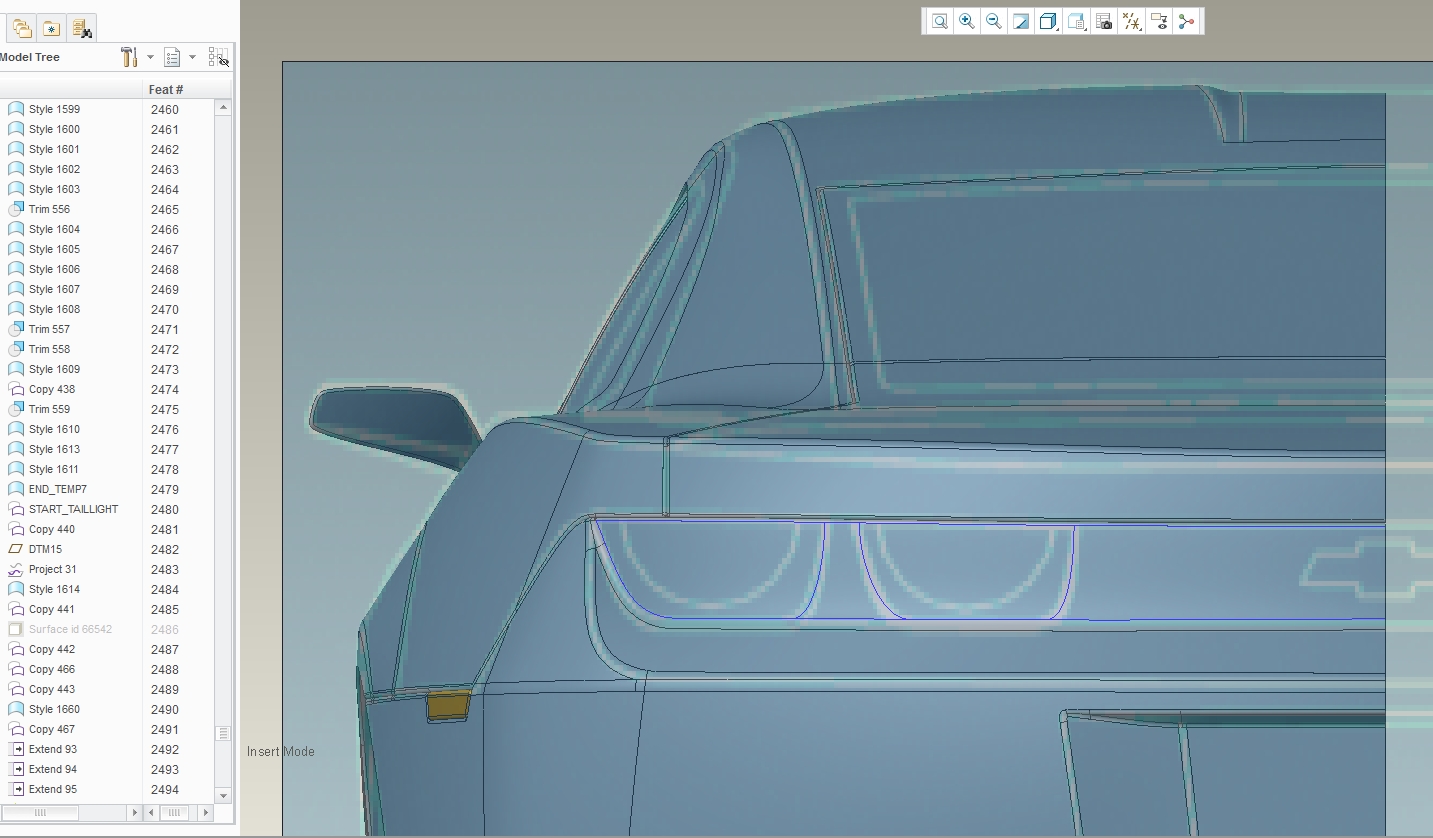Open the search tab with binoculars
Image resolution: width=1433 pixels, height=838 pixels.
coord(82,28)
